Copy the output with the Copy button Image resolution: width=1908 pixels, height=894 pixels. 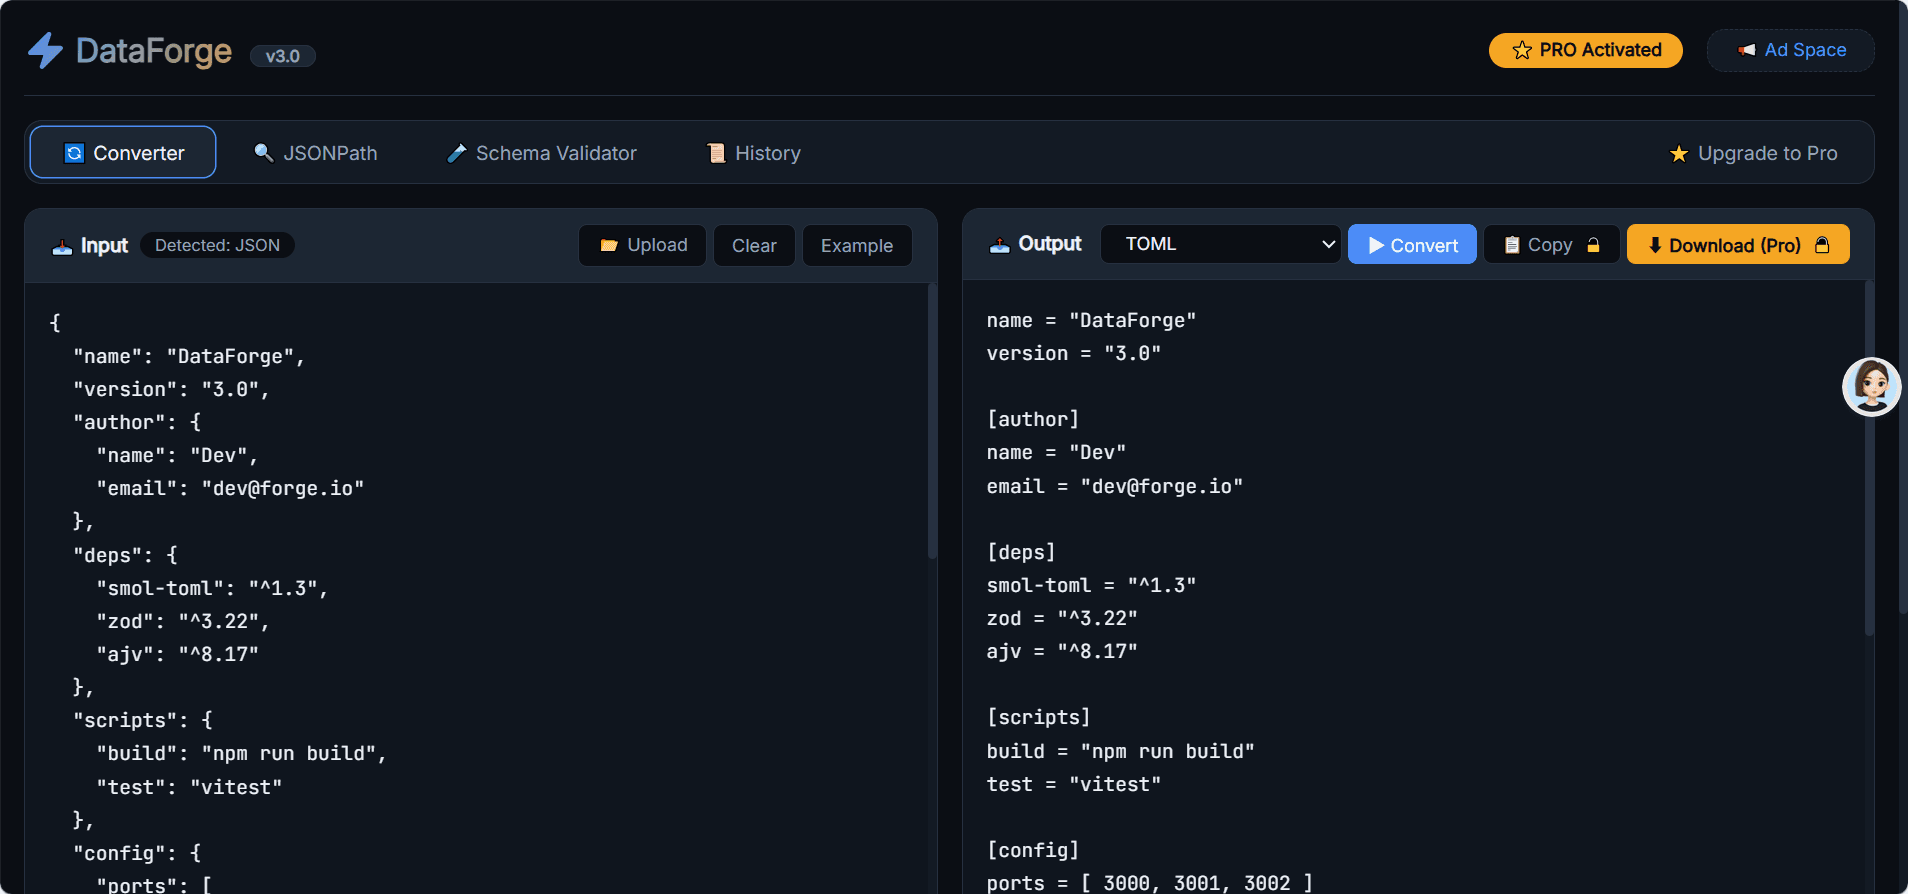point(1552,244)
